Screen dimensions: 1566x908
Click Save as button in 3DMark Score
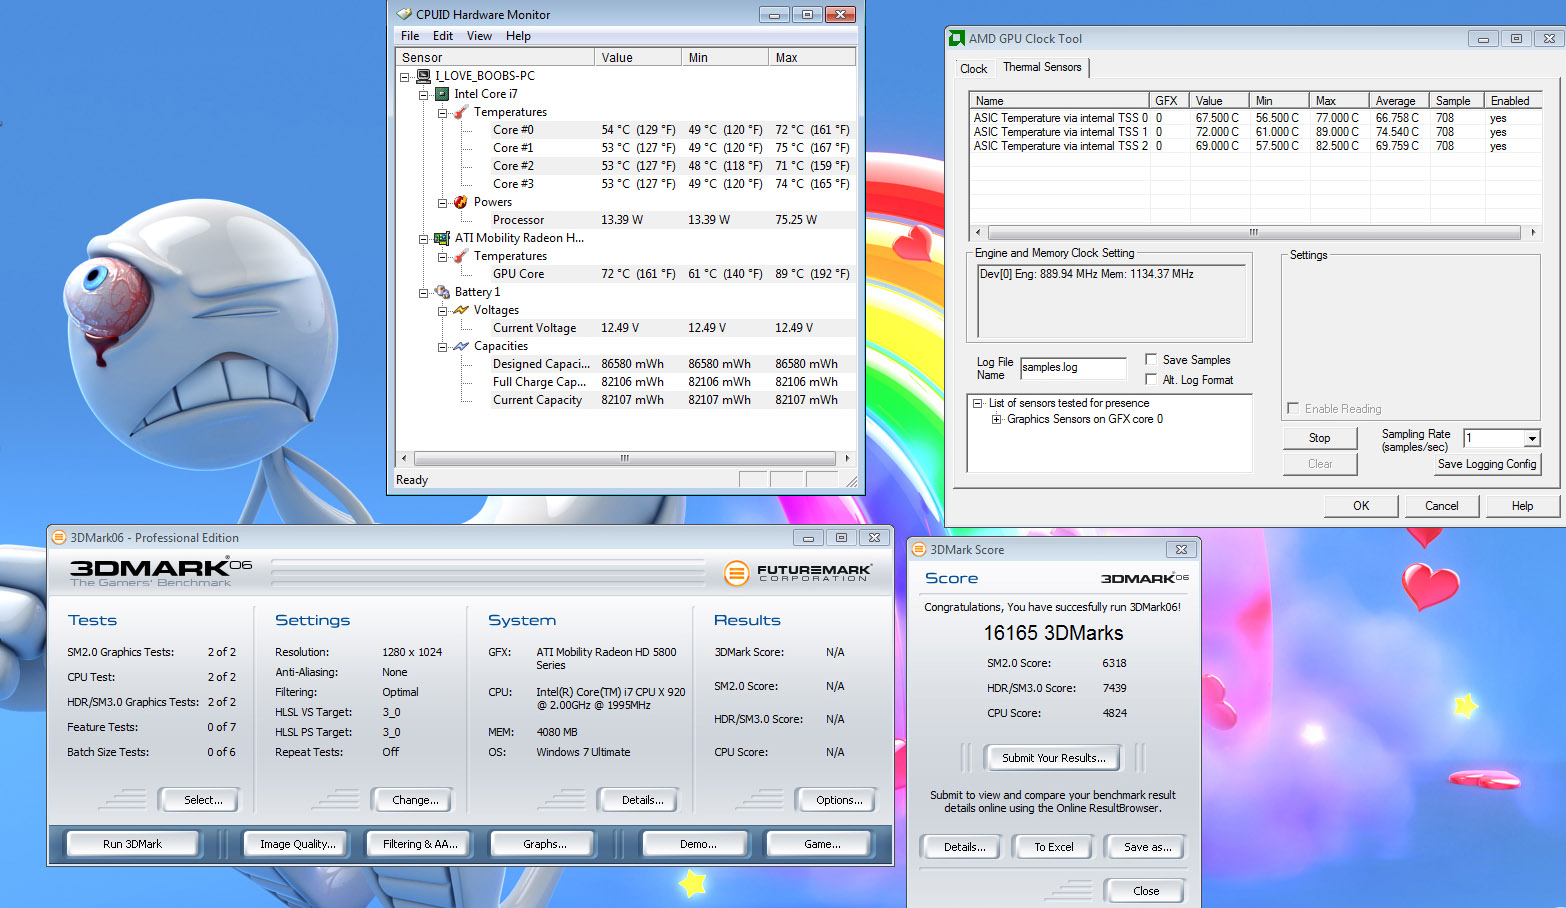point(1147,847)
